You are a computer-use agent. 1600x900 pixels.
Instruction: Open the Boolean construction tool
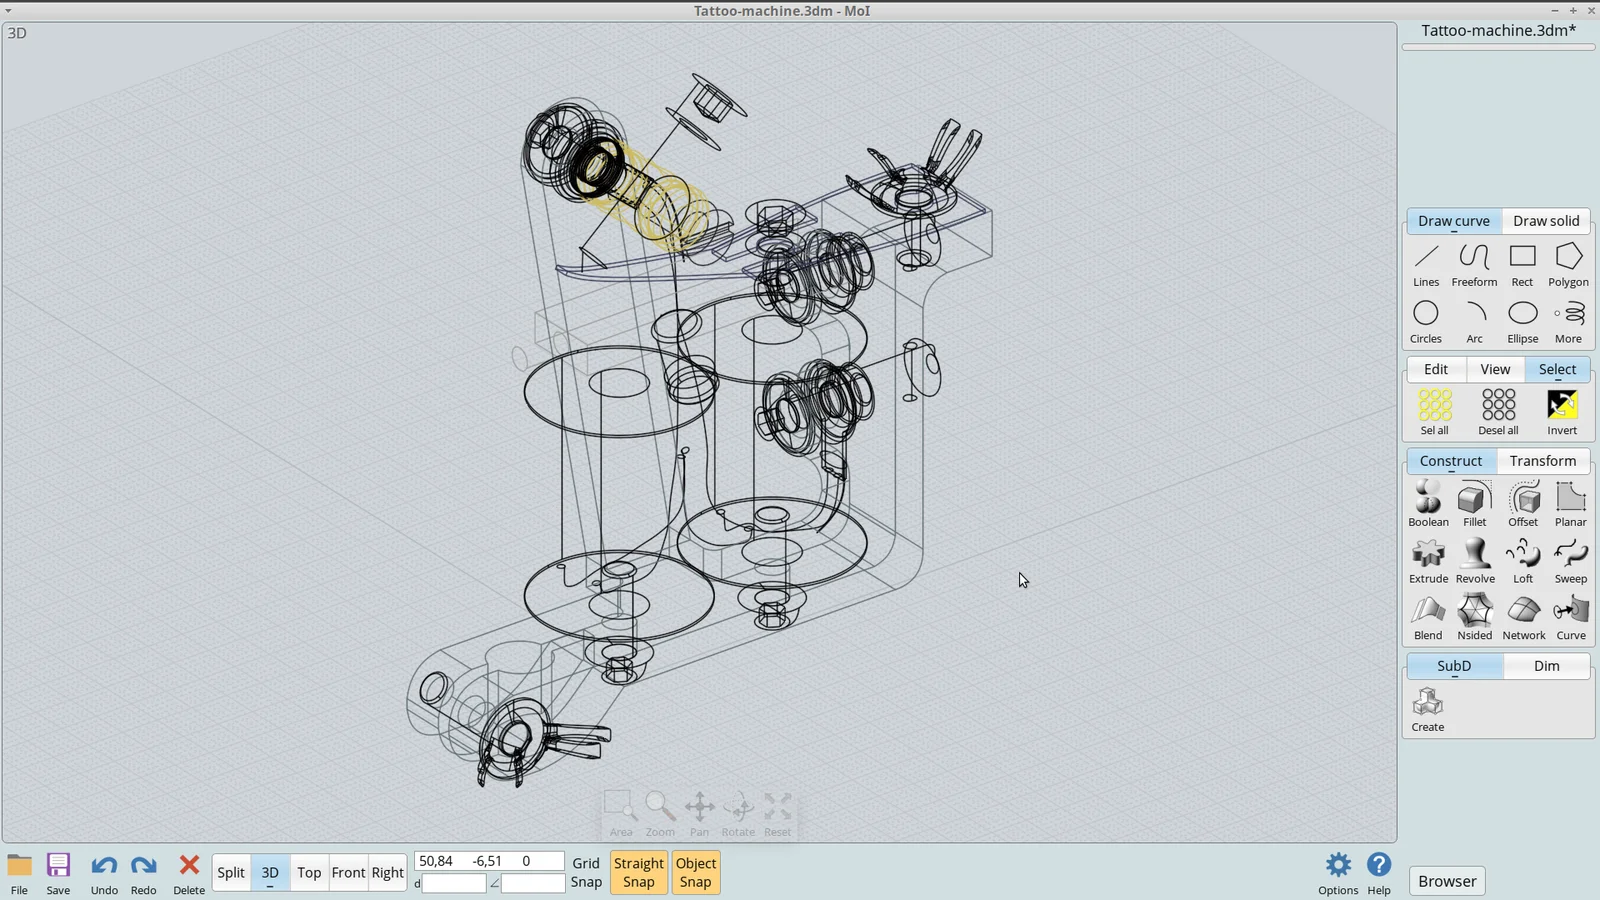tap(1428, 502)
